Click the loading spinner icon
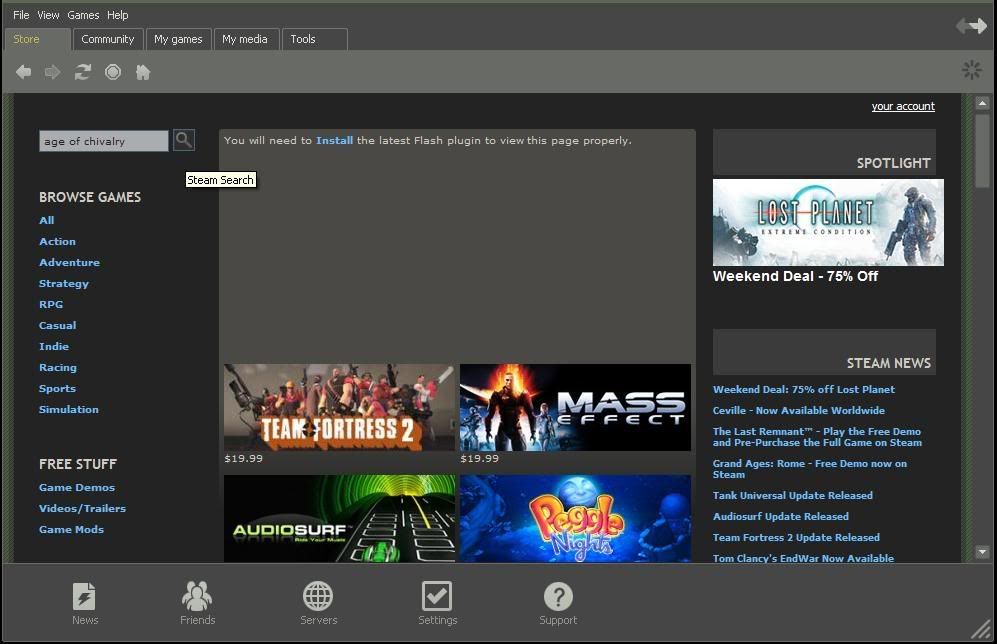Screen dimensions: 997x644 (x=972, y=70)
